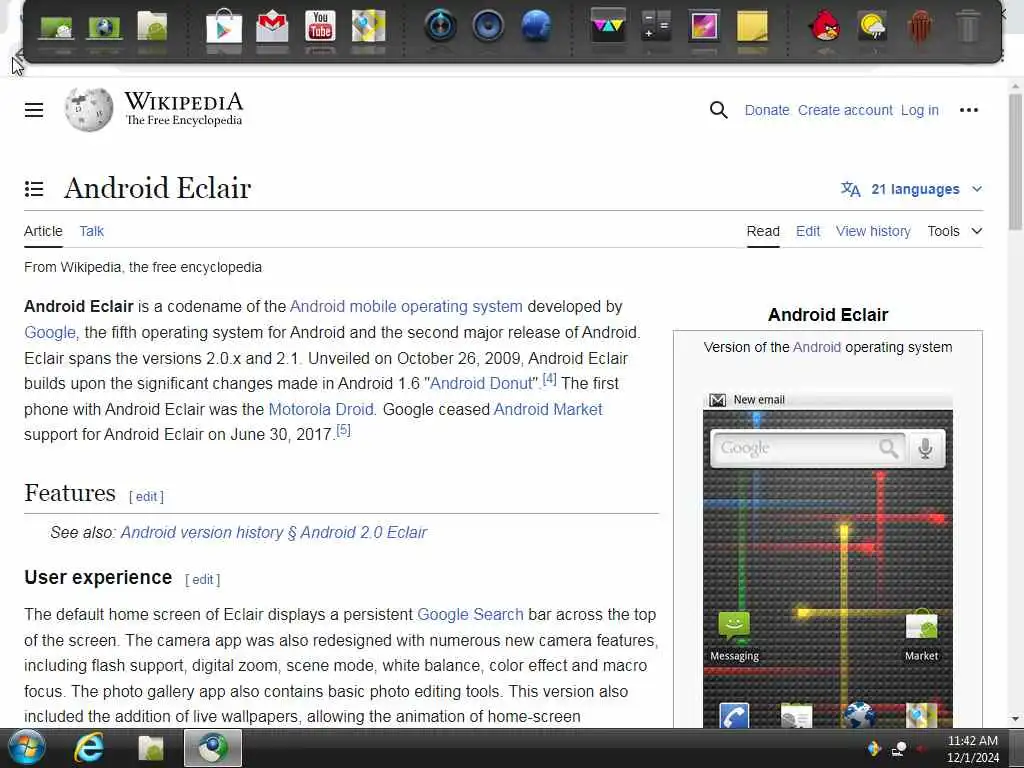Open the round blue compass dock icon
Image resolution: width=1024 pixels, height=768 pixels.
click(x=440, y=26)
